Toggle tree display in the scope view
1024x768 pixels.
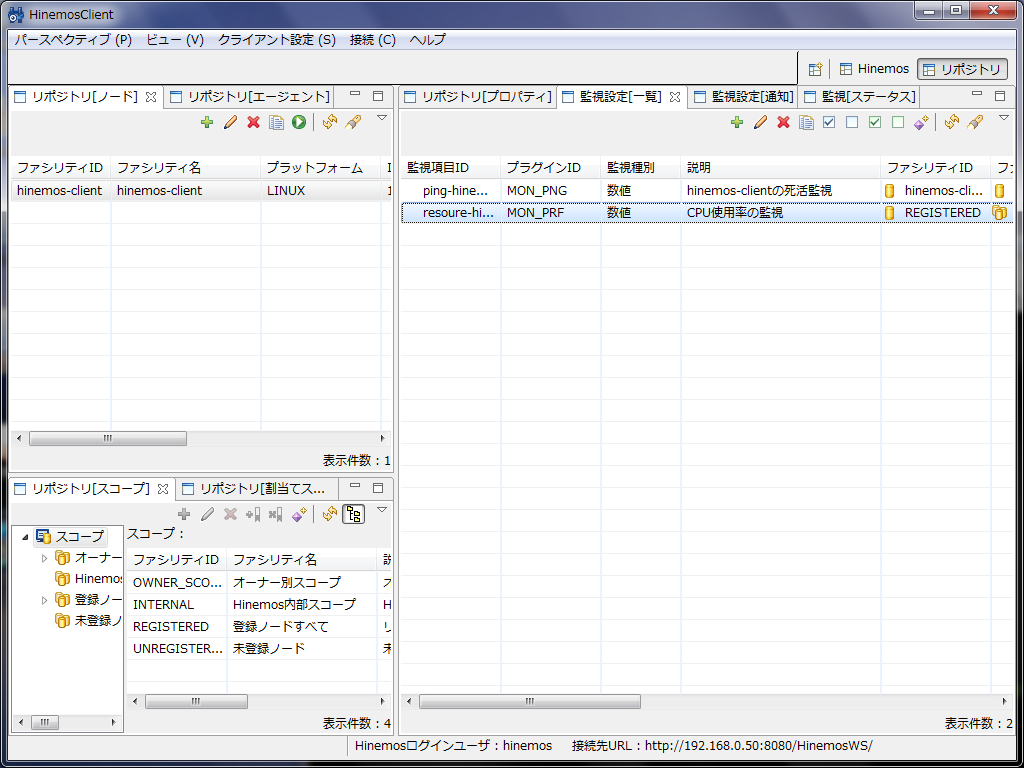[x=353, y=515]
